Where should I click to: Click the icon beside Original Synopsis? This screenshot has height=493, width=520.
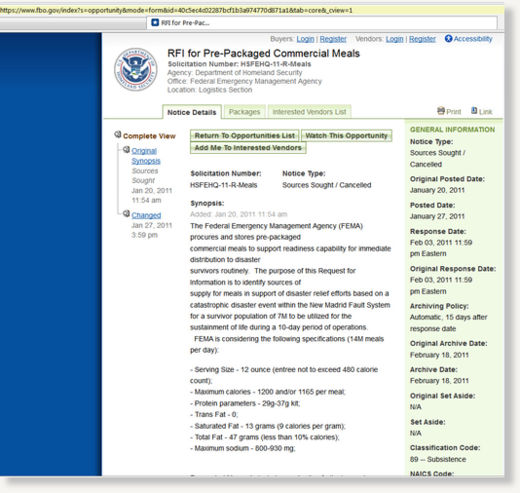pyautogui.click(x=126, y=150)
